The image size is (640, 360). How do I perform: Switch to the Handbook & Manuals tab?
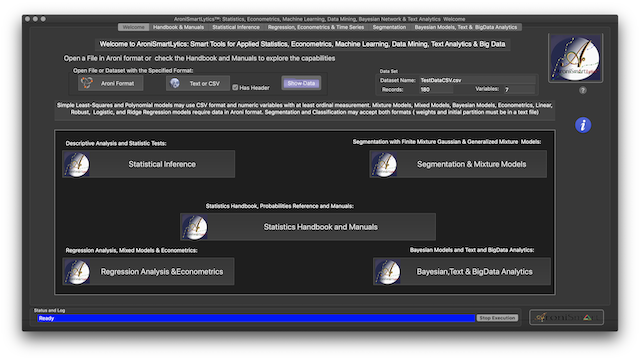point(178,27)
